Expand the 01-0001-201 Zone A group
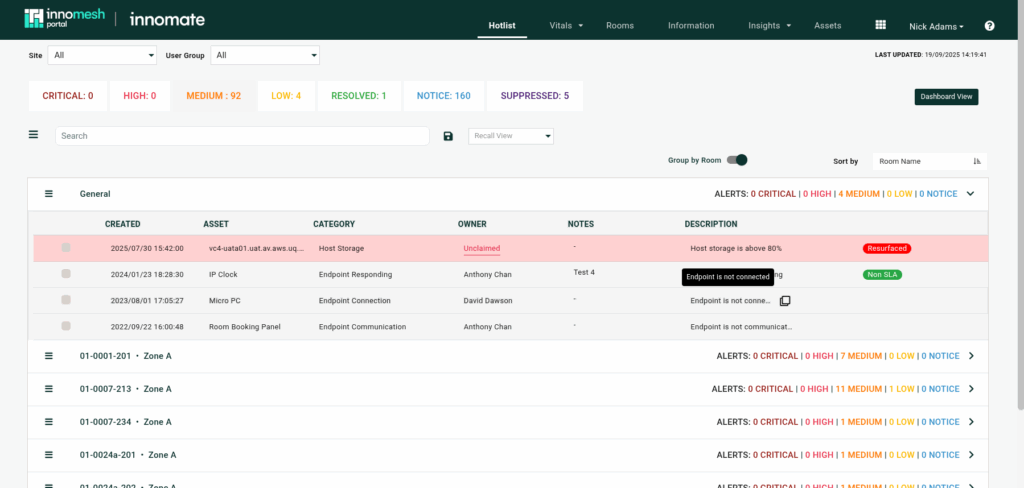Screen dimensions: 1024x488 (971, 356)
